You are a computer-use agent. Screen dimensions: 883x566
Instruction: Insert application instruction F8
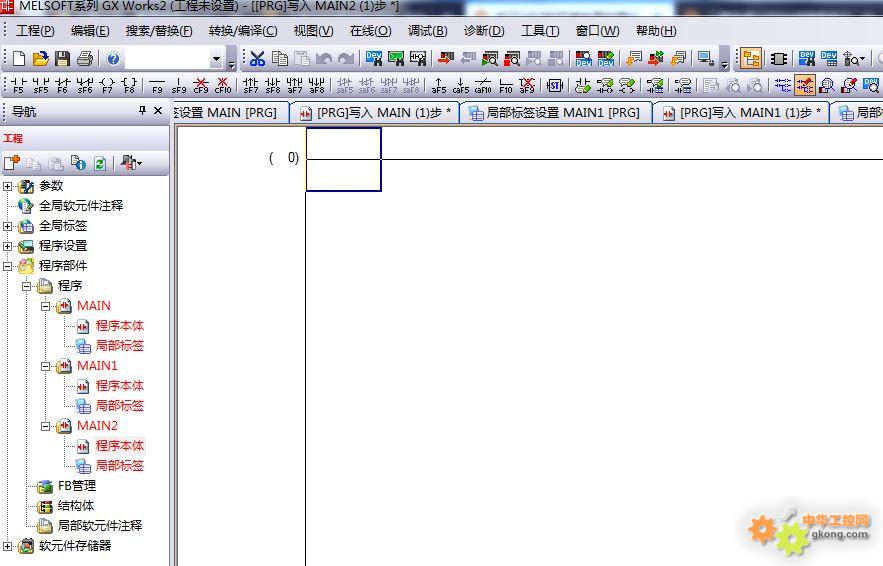coord(129,85)
